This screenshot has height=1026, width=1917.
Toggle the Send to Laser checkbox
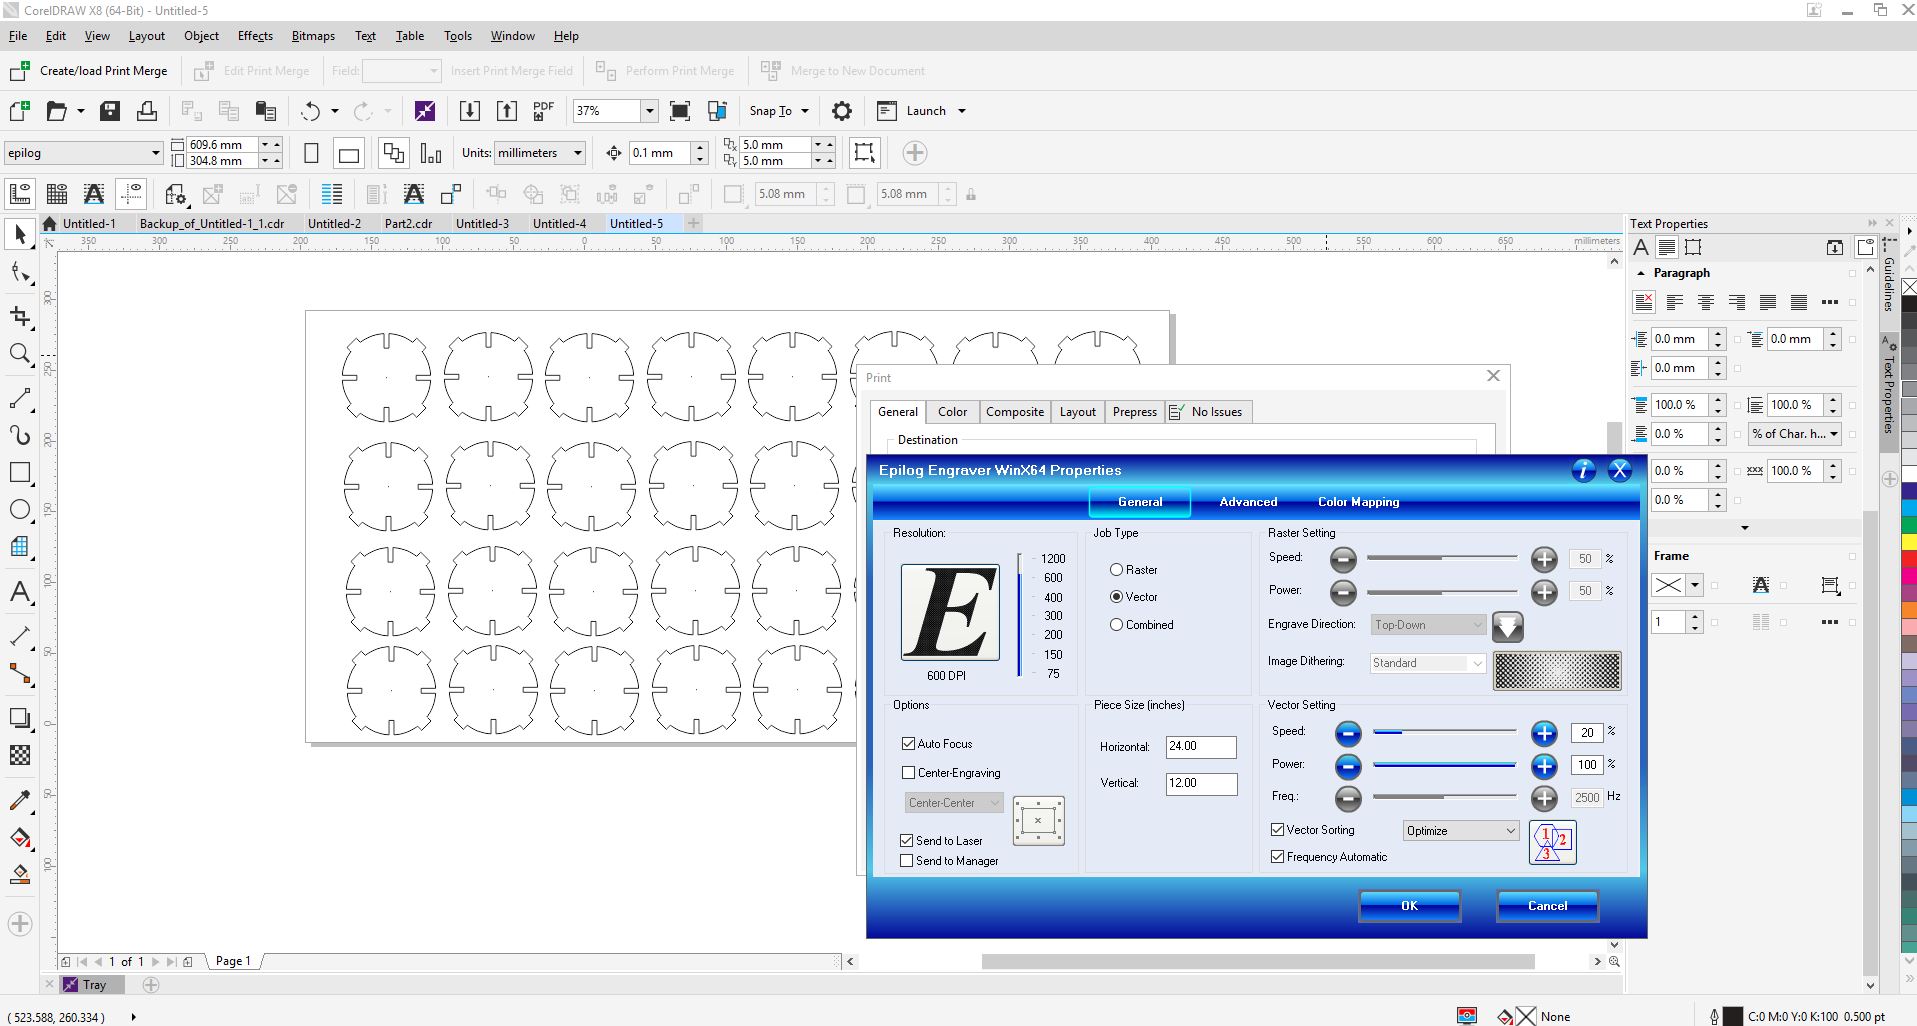pos(907,840)
